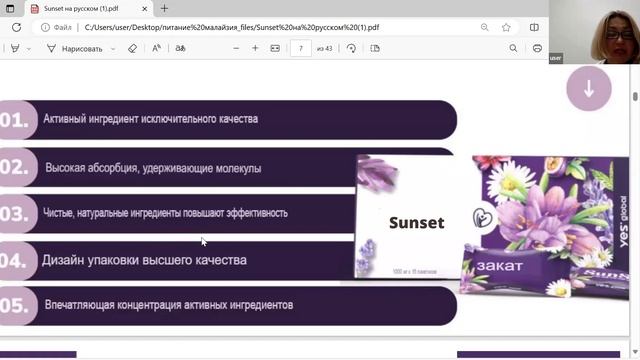This screenshot has width=640, height=360.
Task: Click the presenter webcam video thumbnail
Action: [x=594, y=32]
